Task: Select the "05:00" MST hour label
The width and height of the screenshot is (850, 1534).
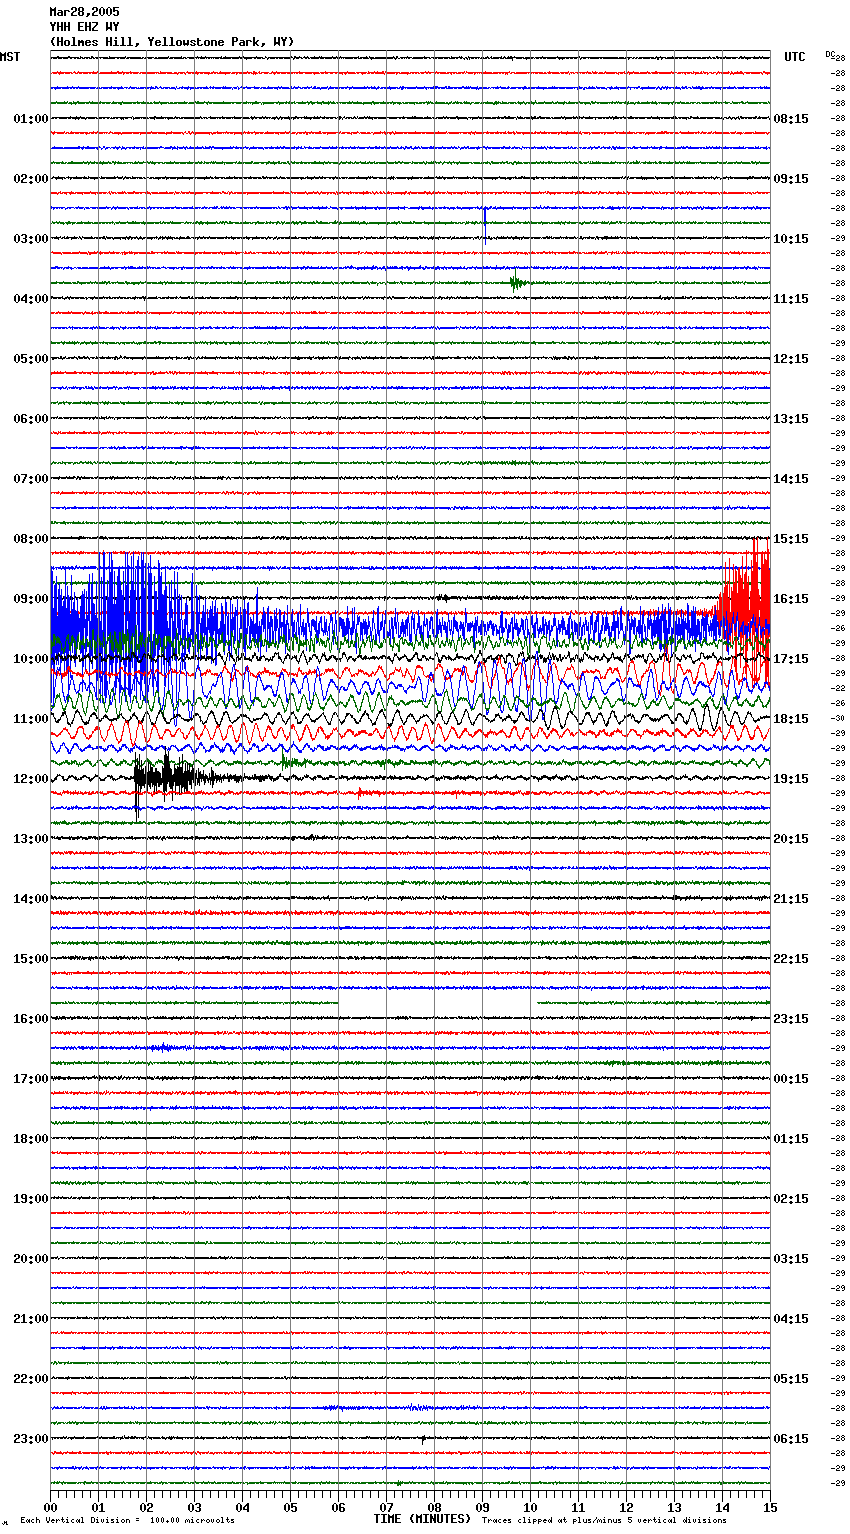Action: pyautogui.click(x=31, y=359)
